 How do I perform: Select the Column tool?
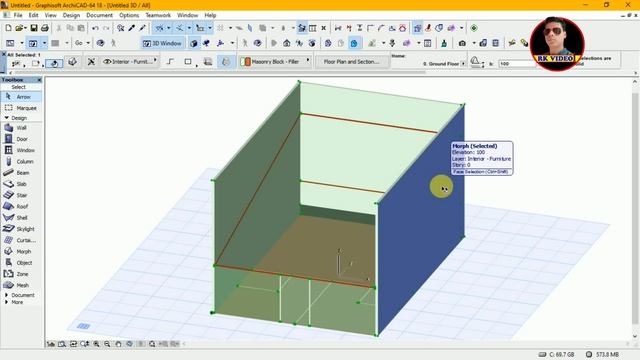tap(21, 161)
